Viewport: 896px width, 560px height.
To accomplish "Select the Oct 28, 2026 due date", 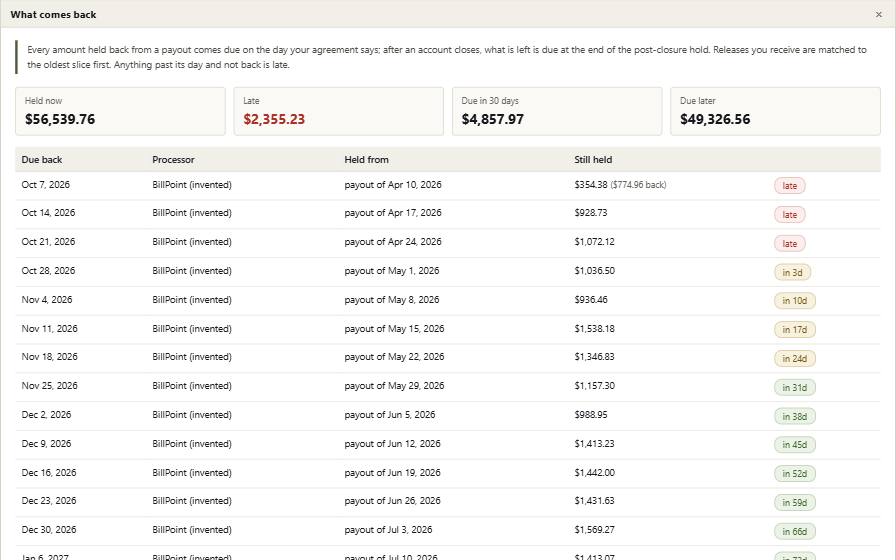I will pyautogui.click(x=48, y=271).
